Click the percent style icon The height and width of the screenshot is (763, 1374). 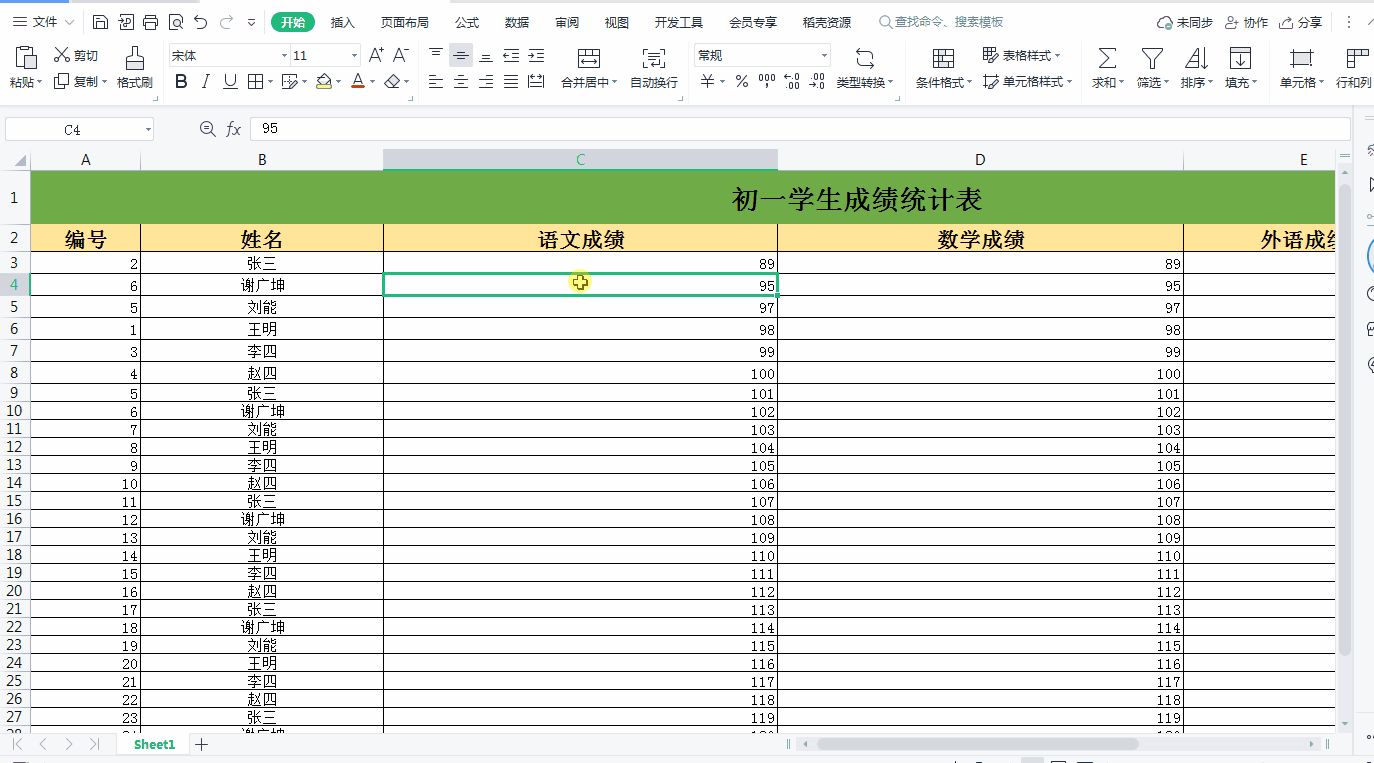coord(742,82)
